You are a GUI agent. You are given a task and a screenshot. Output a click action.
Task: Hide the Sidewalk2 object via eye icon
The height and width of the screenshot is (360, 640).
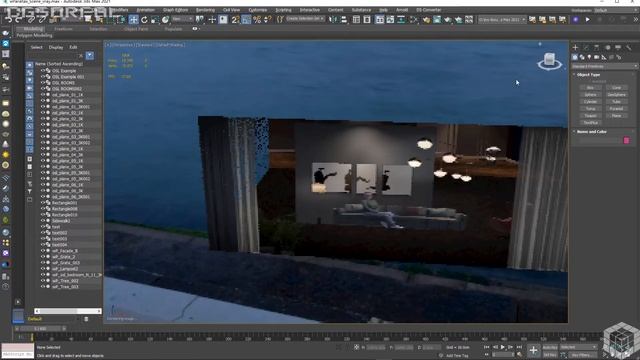point(42,221)
